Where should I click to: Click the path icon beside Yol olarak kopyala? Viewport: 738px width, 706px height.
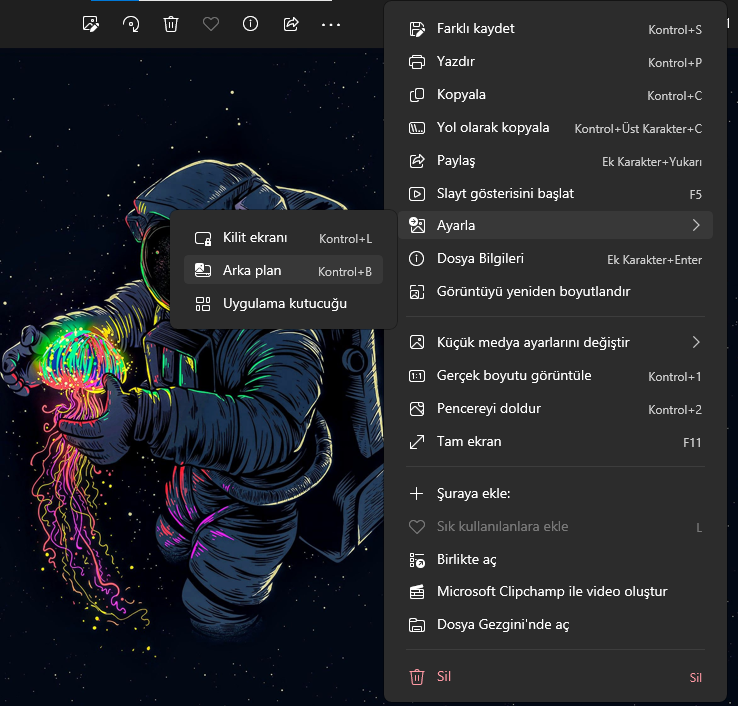pyautogui.click(x=417, y=128)
